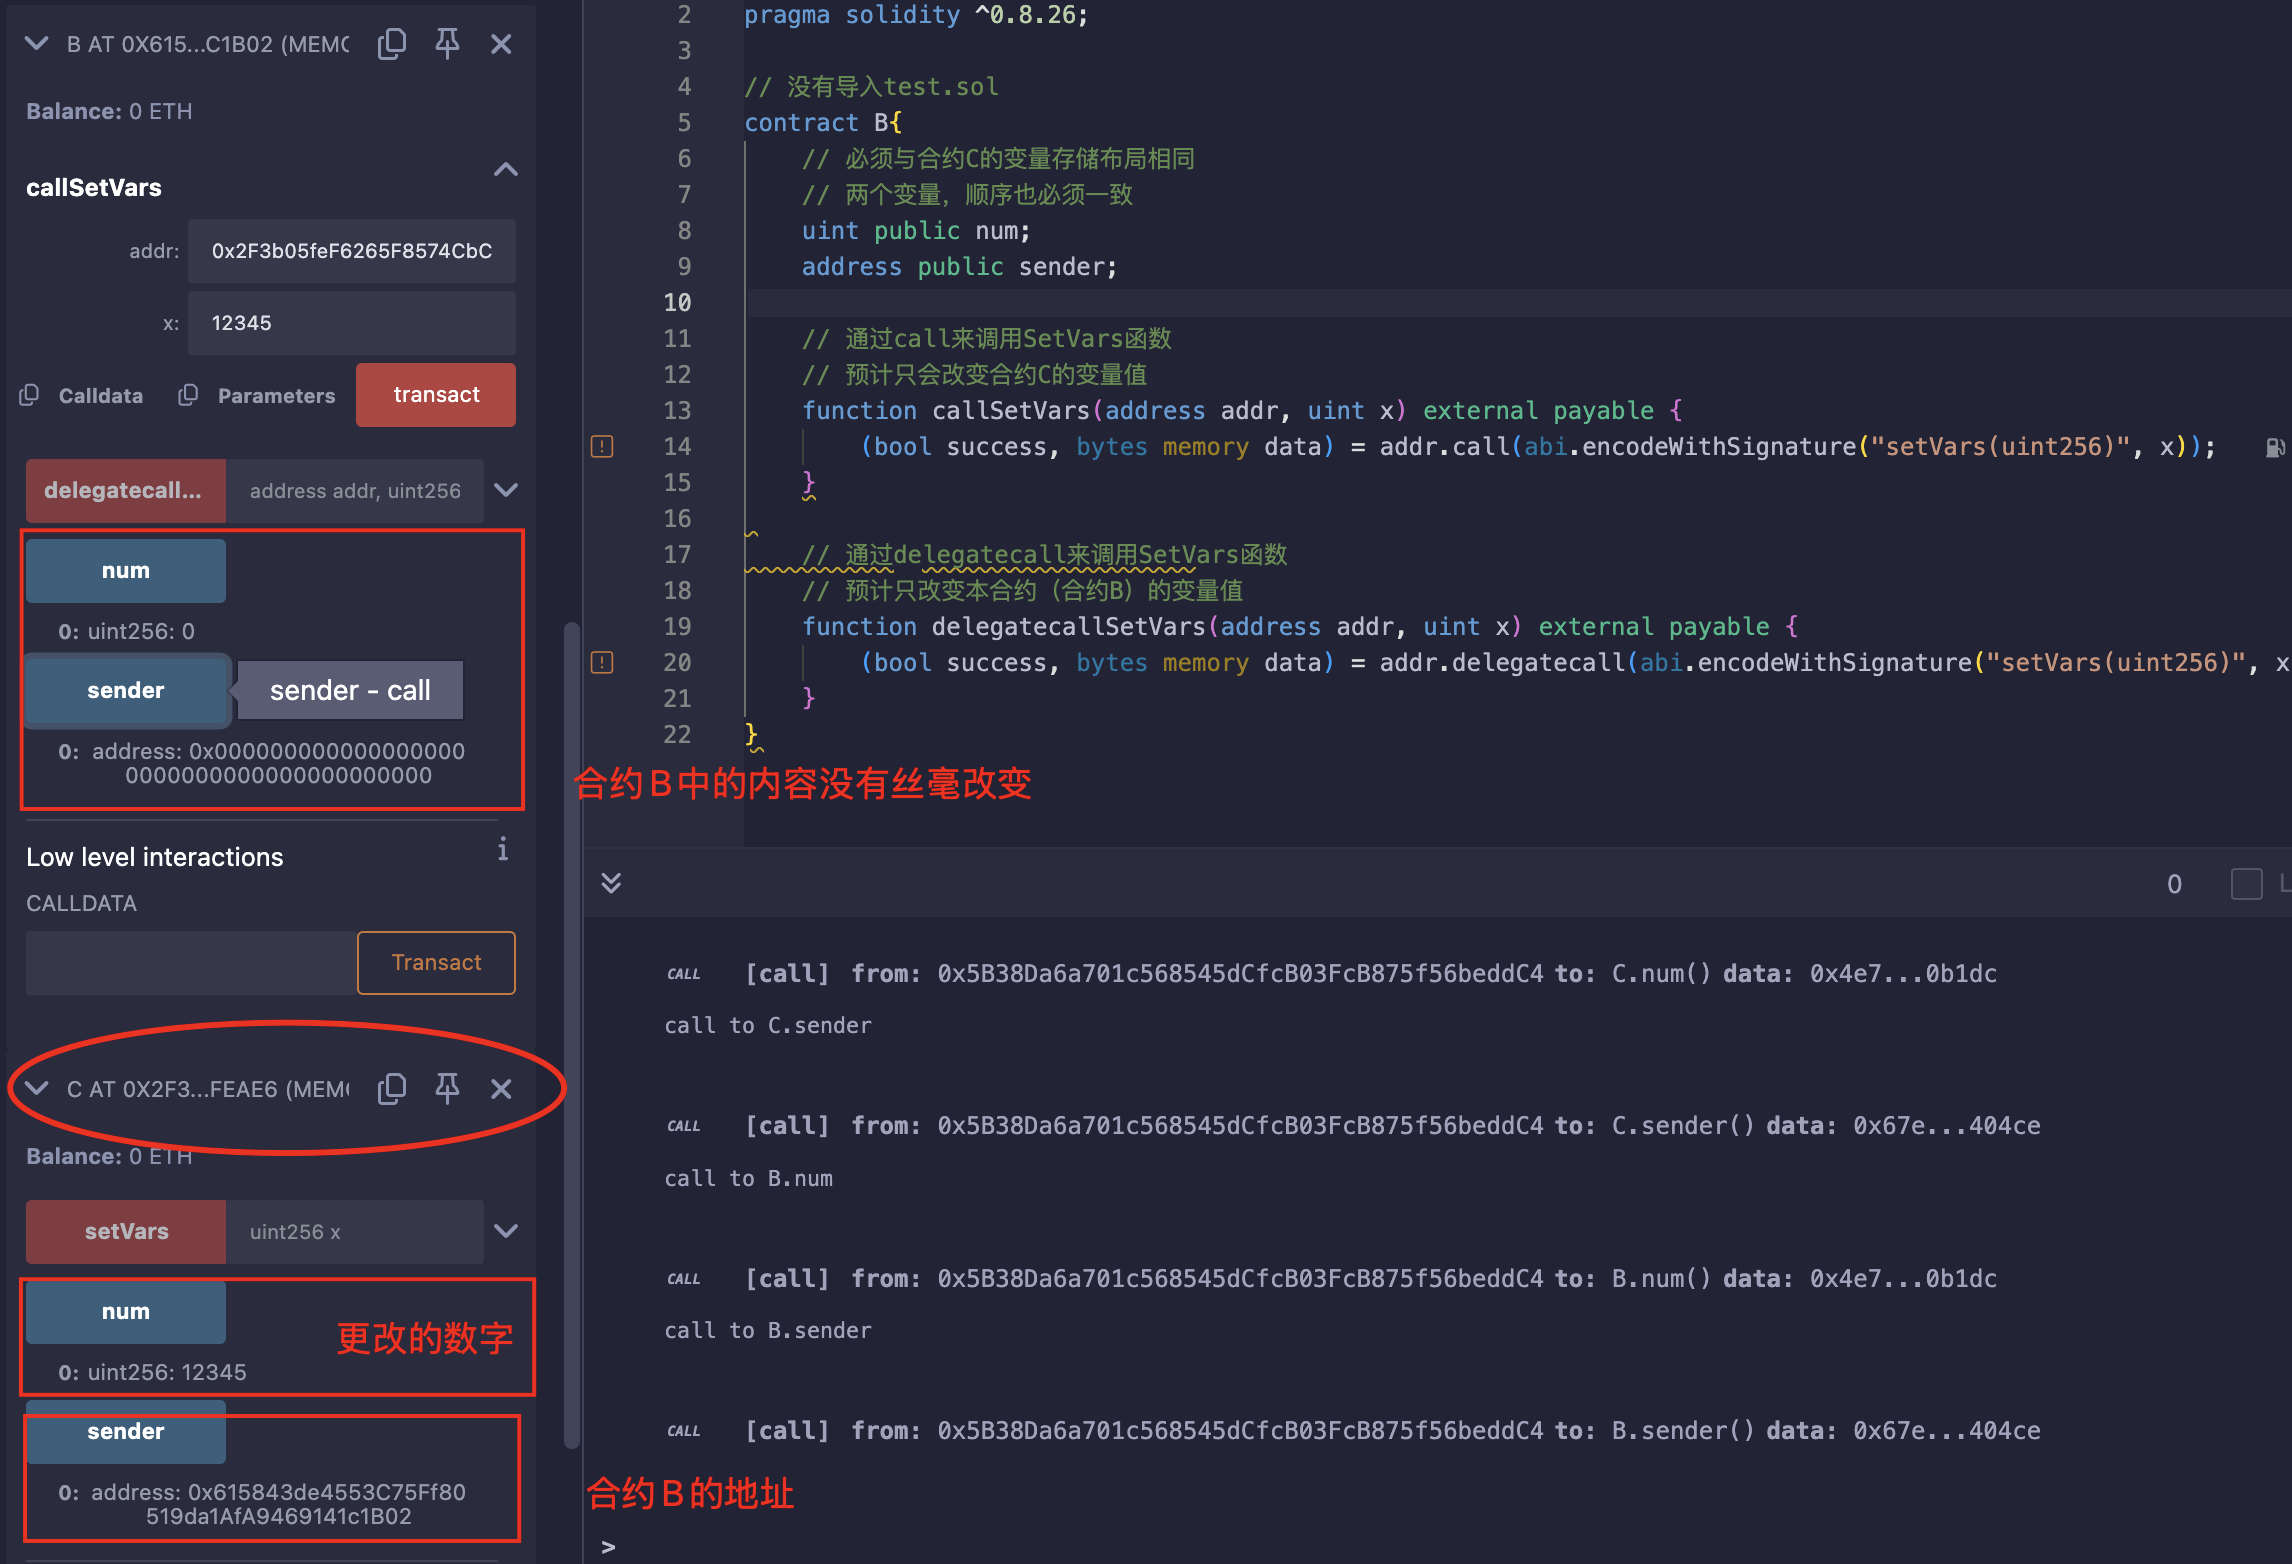Click side panel vertical scrollbar
2292x1564 pixels.
coord(572,1035)
